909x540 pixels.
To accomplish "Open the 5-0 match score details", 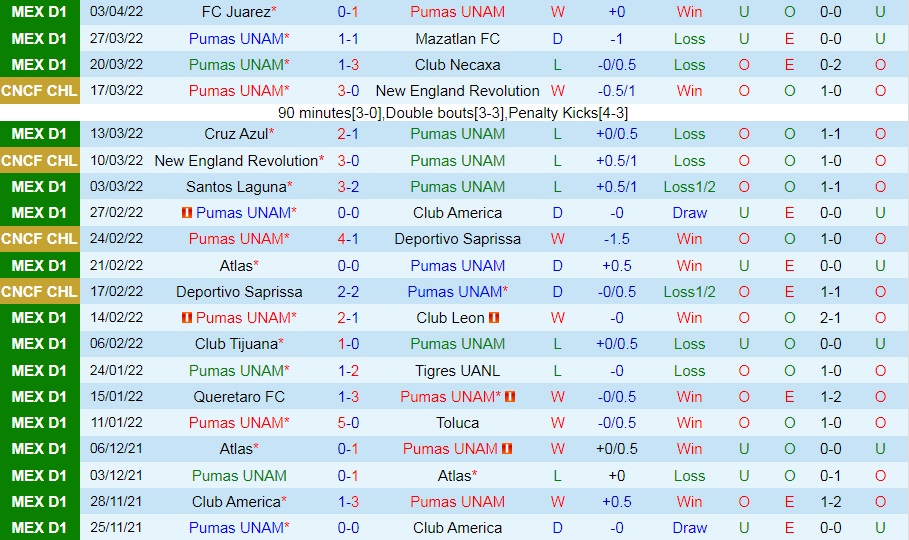I will click(x=348, y=423).
